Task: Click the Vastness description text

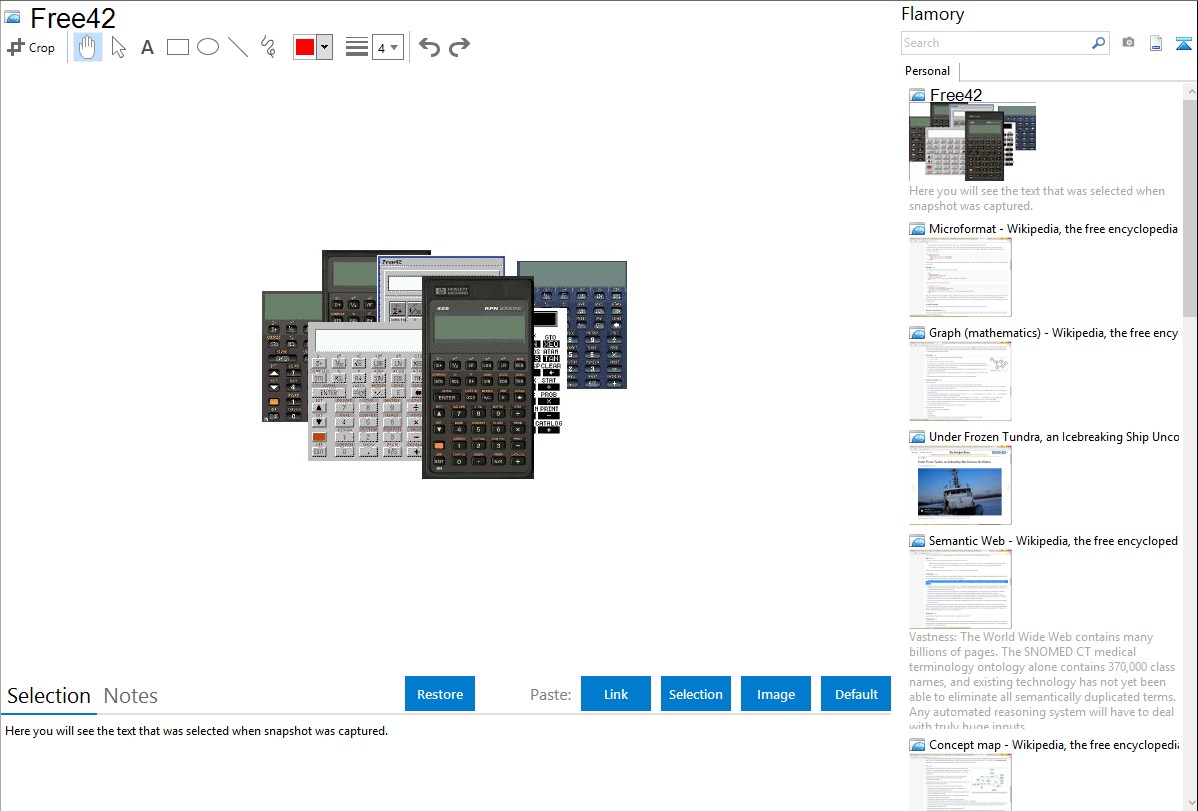Action: coord(1043,682)
